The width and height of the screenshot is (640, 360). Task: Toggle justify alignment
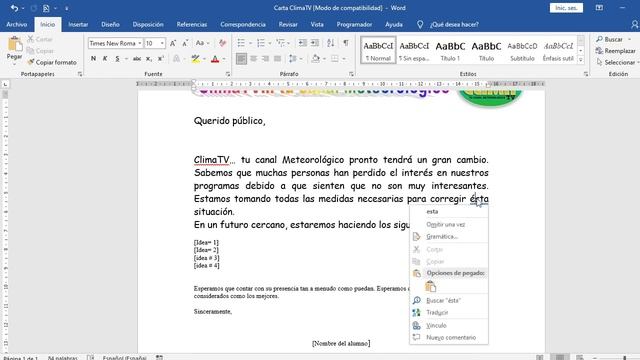(278, 59)
